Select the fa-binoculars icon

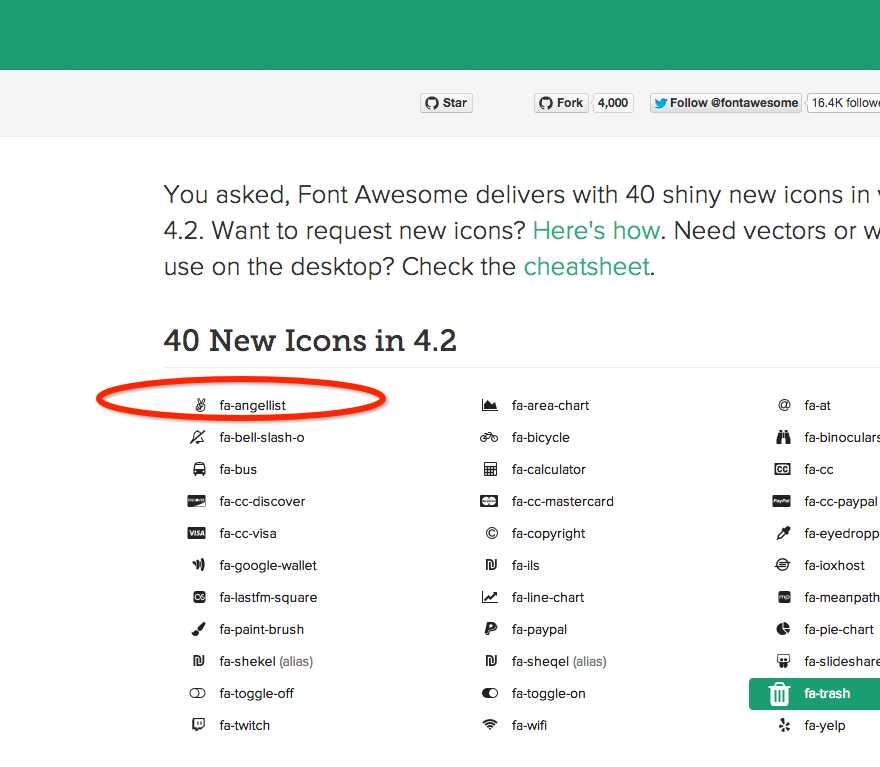783,437
